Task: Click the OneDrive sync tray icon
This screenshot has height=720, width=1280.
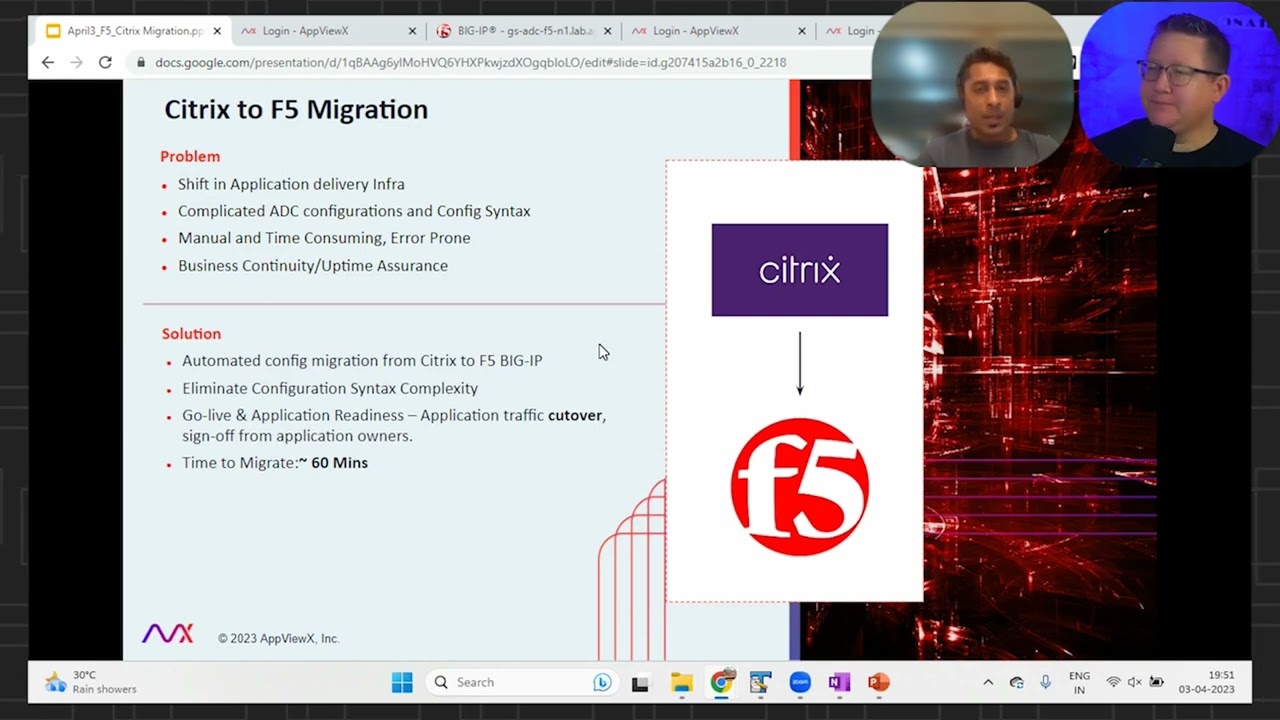Action: [1017, 682]
